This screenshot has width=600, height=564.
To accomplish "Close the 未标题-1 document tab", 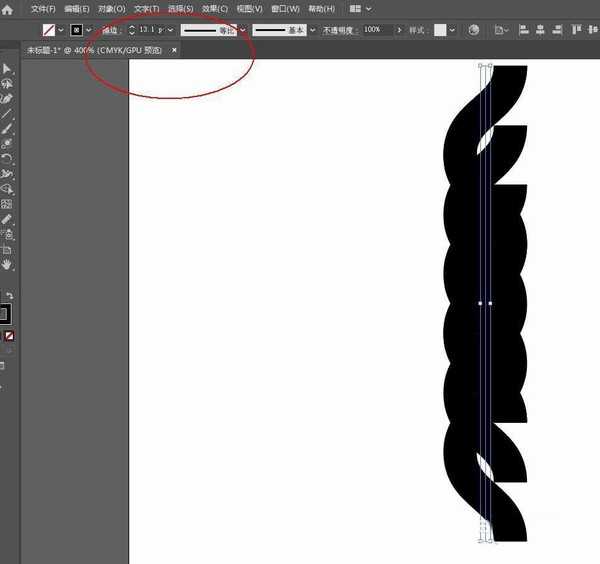I will pos(174,50).
